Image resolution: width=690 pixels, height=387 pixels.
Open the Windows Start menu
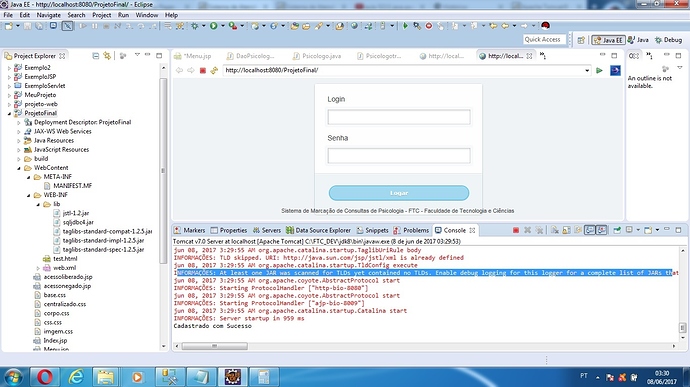click(13, 377)
